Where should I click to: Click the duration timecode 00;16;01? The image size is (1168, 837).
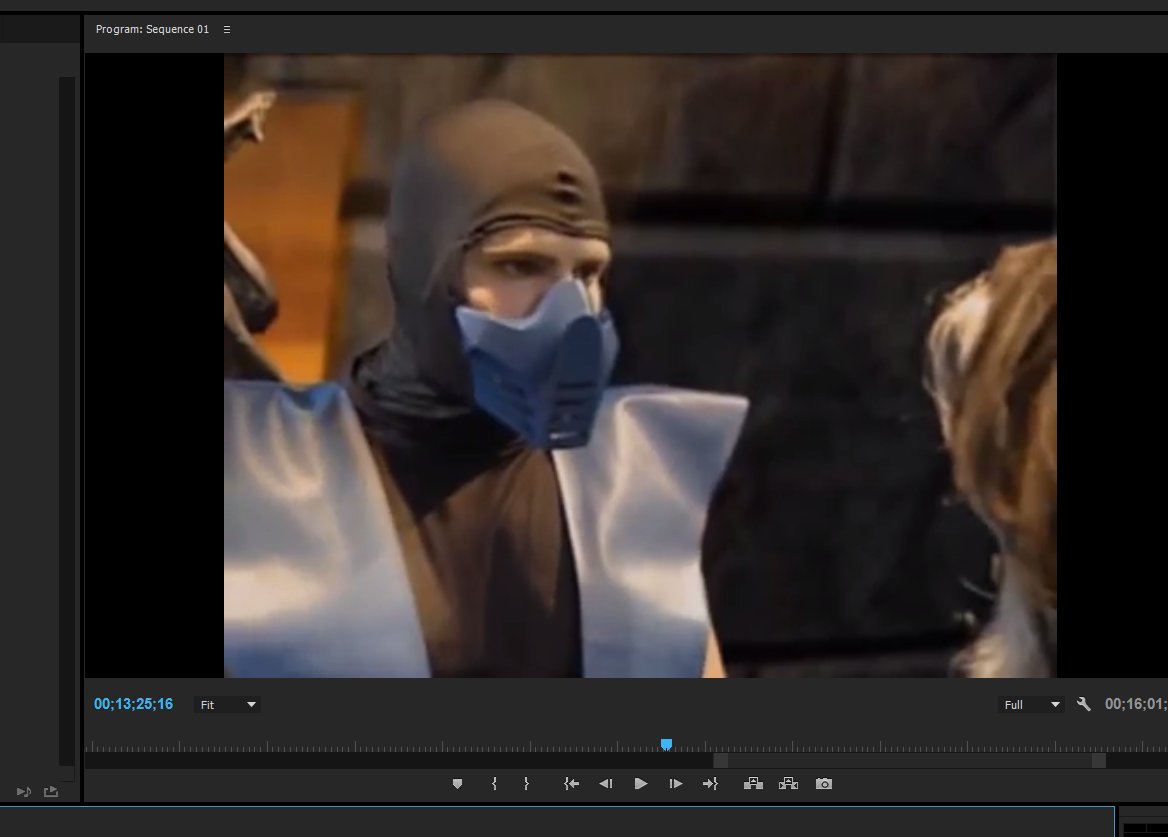(x=1136, y=704)
